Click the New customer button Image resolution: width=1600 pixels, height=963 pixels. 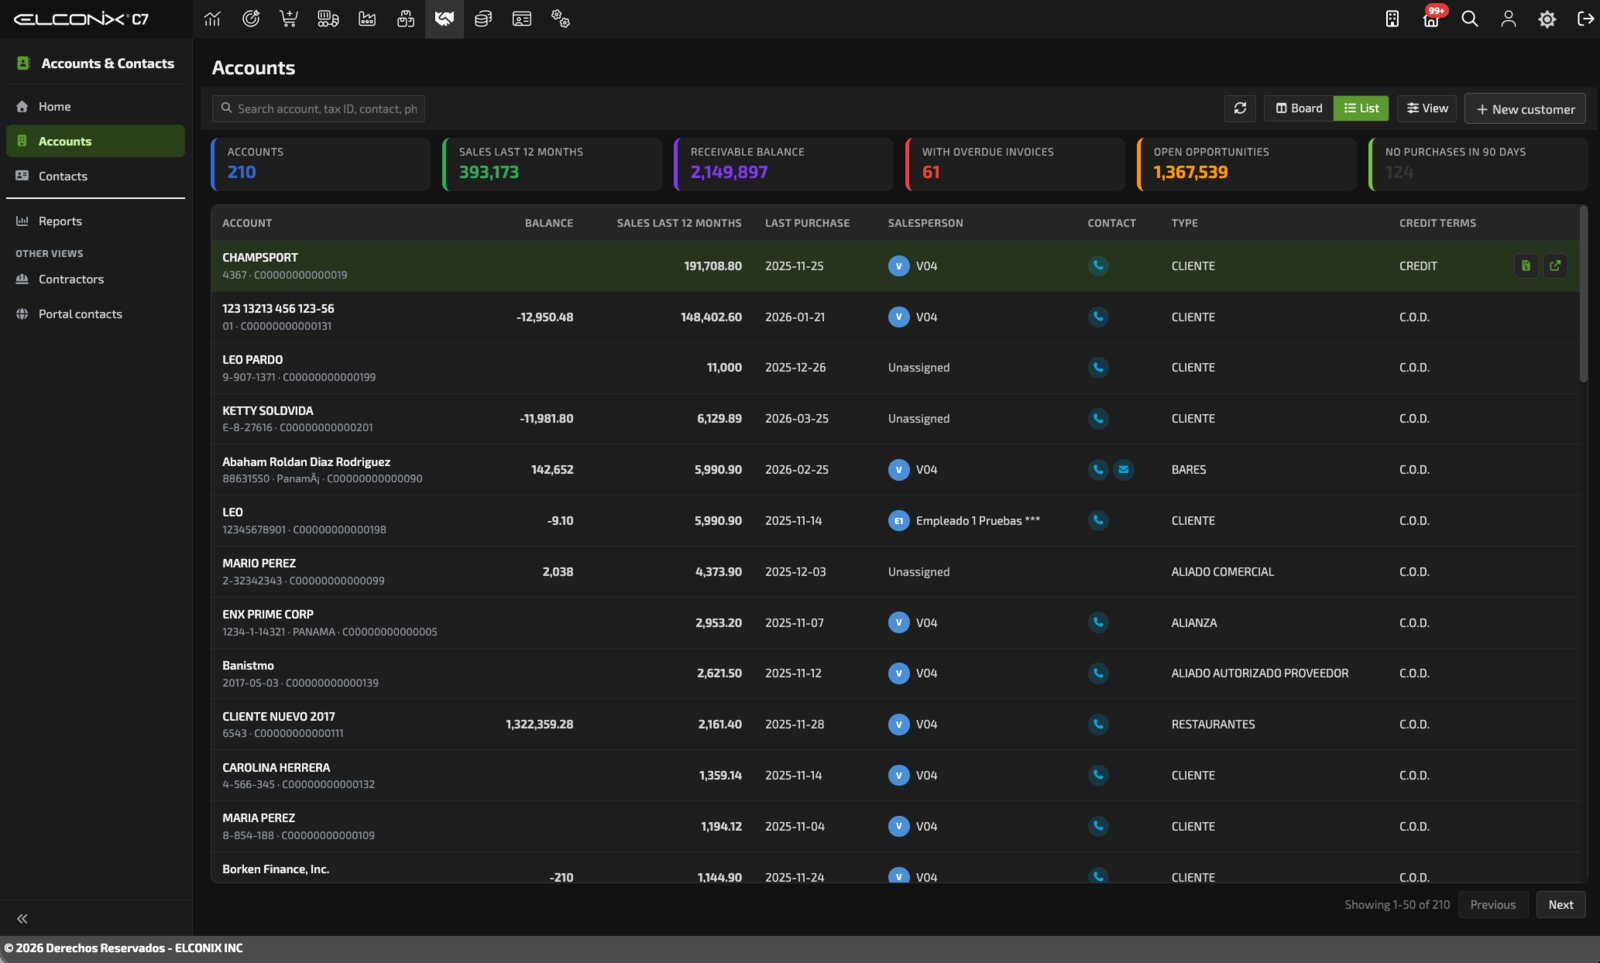coord(1525,109)
